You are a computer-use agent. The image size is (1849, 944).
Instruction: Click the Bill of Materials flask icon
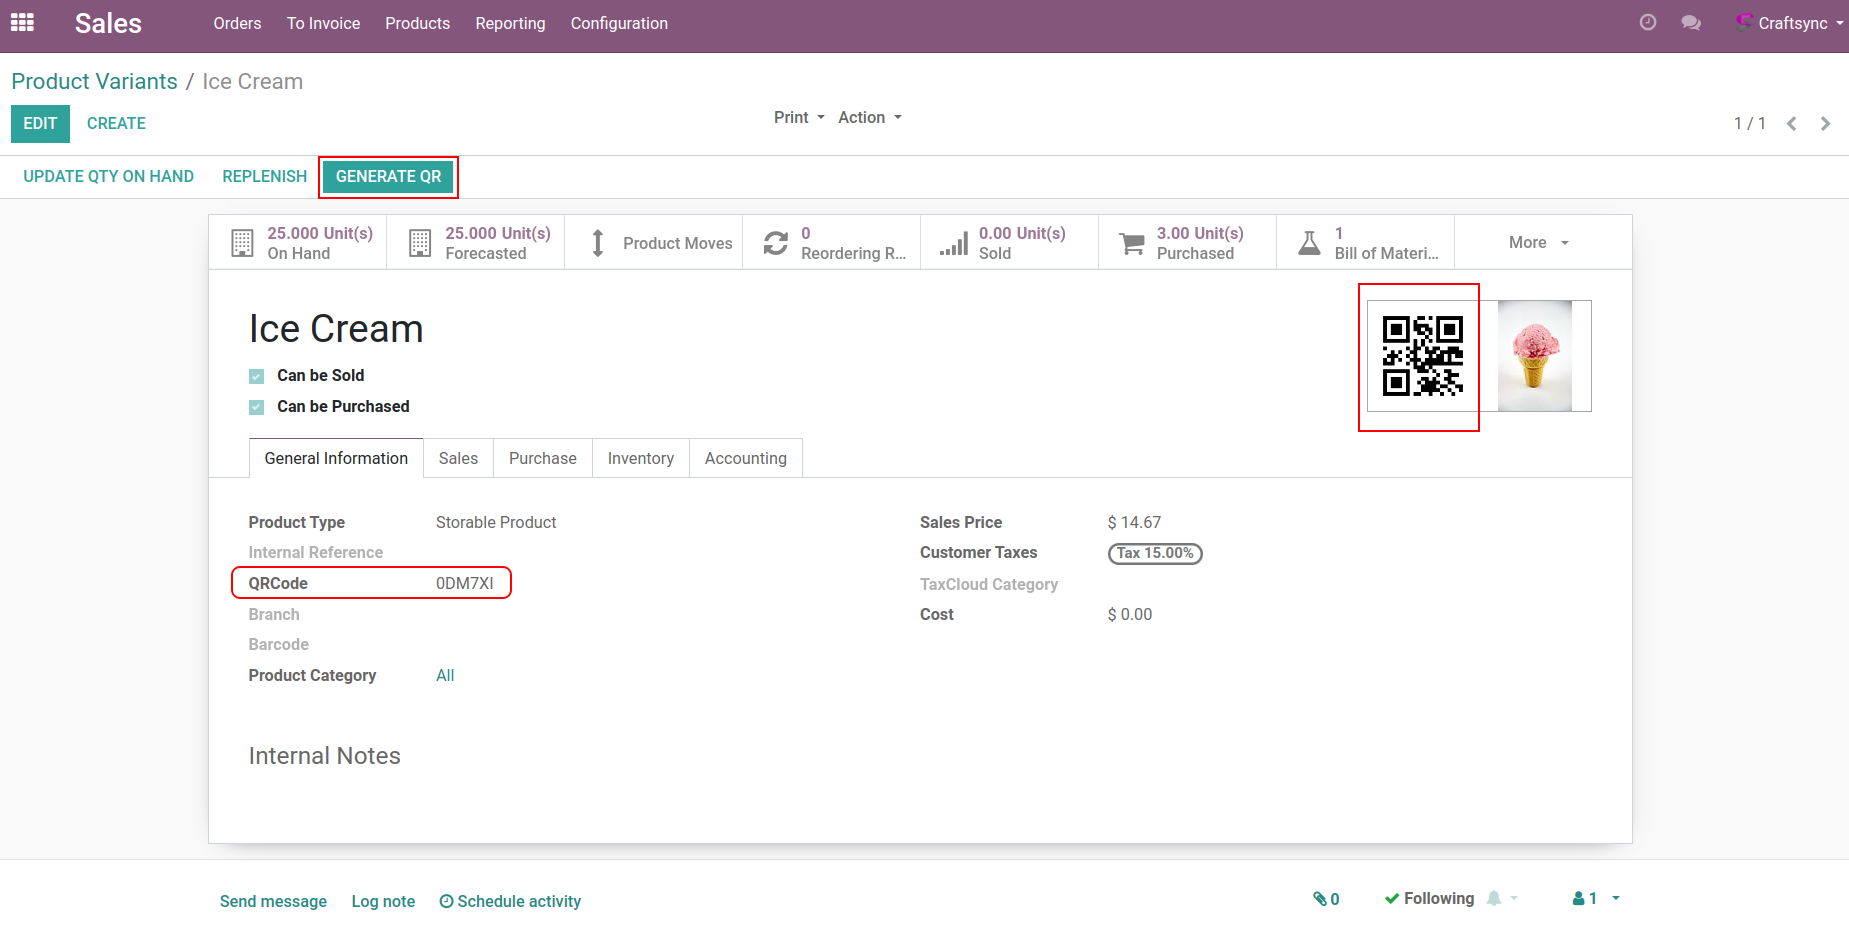[x=1309, y=243]
